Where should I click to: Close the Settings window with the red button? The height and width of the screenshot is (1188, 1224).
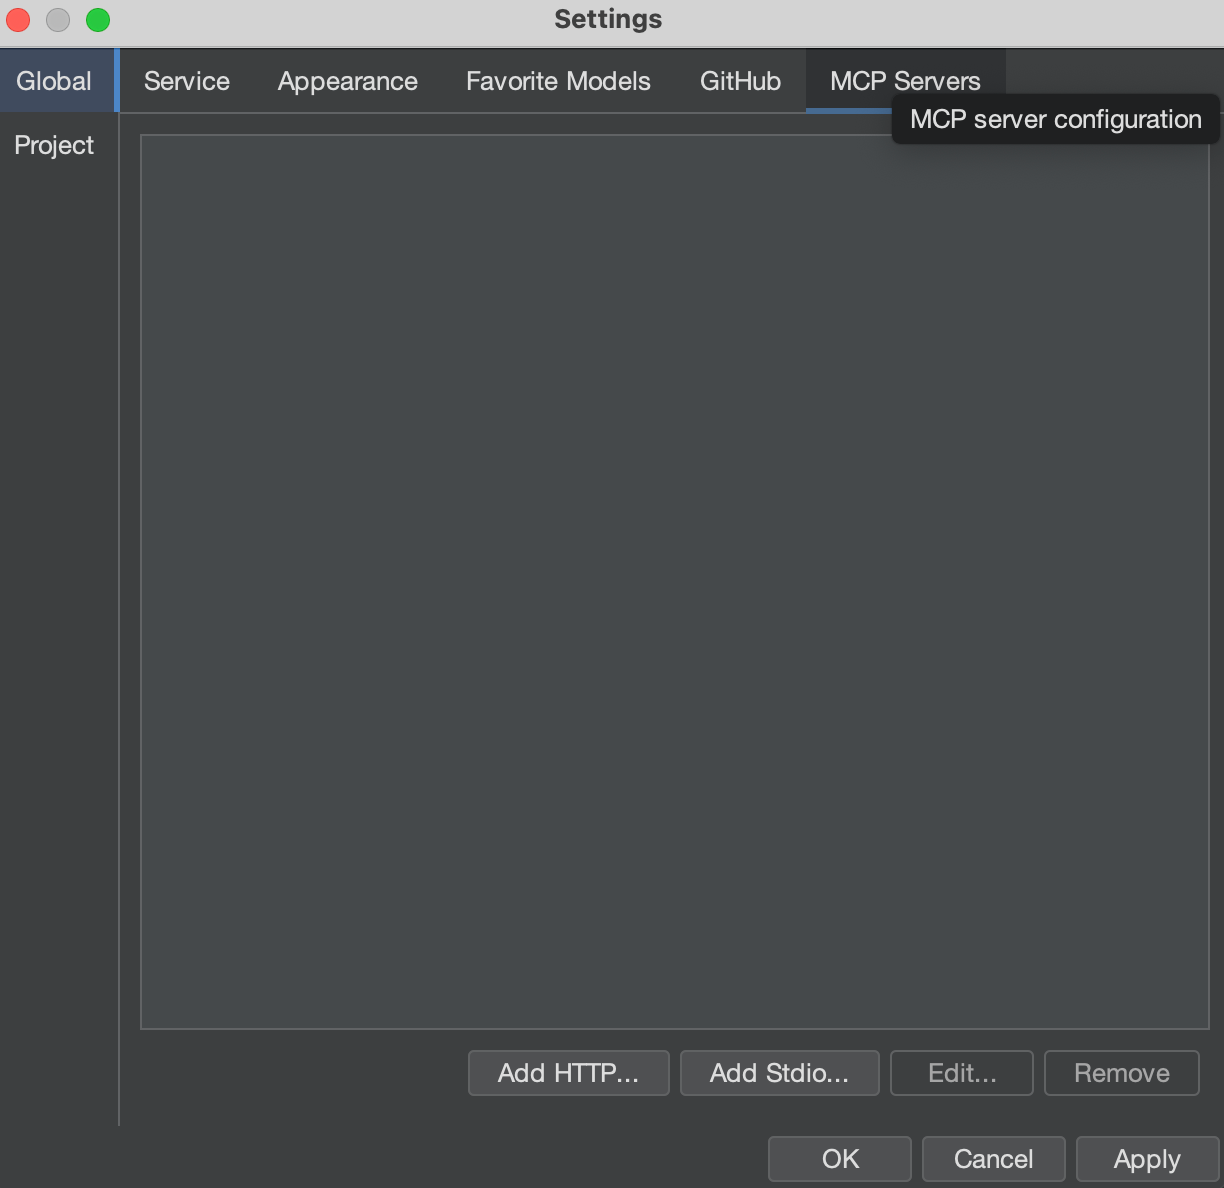(18, 19)
